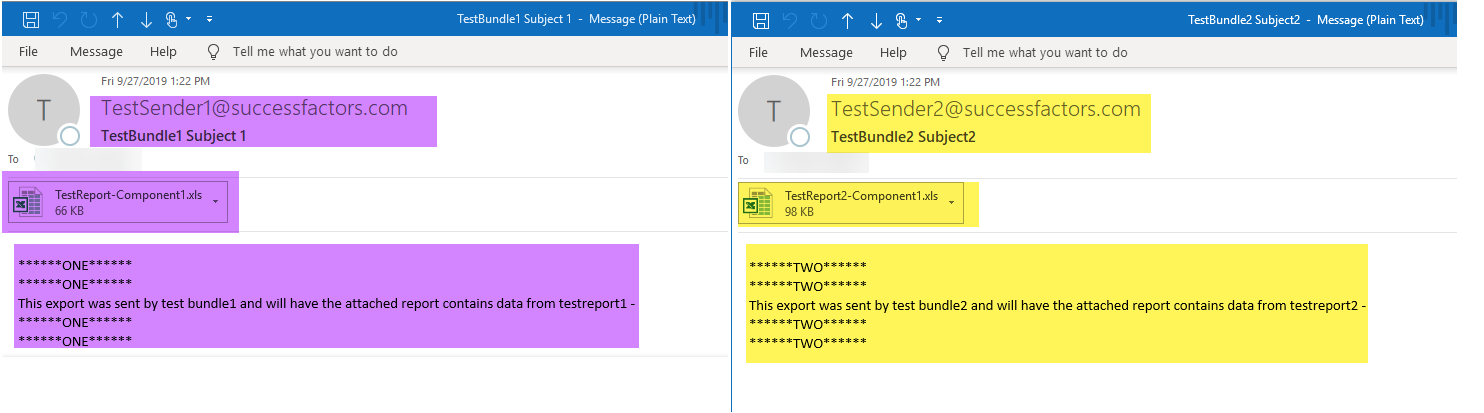This screenshot has width=1484, height=413.
Task: Click sentence about test bundle2 export
Action: coord(1058,304)
